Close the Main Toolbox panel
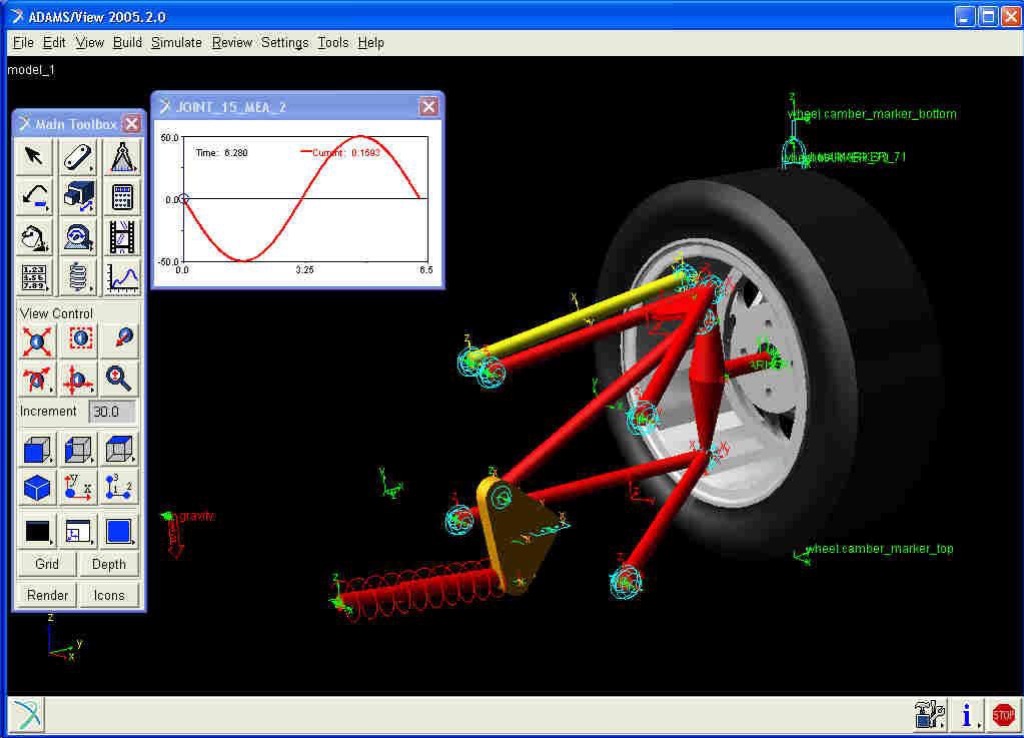This screenshot has height=738, width=1024. point(132,123)
